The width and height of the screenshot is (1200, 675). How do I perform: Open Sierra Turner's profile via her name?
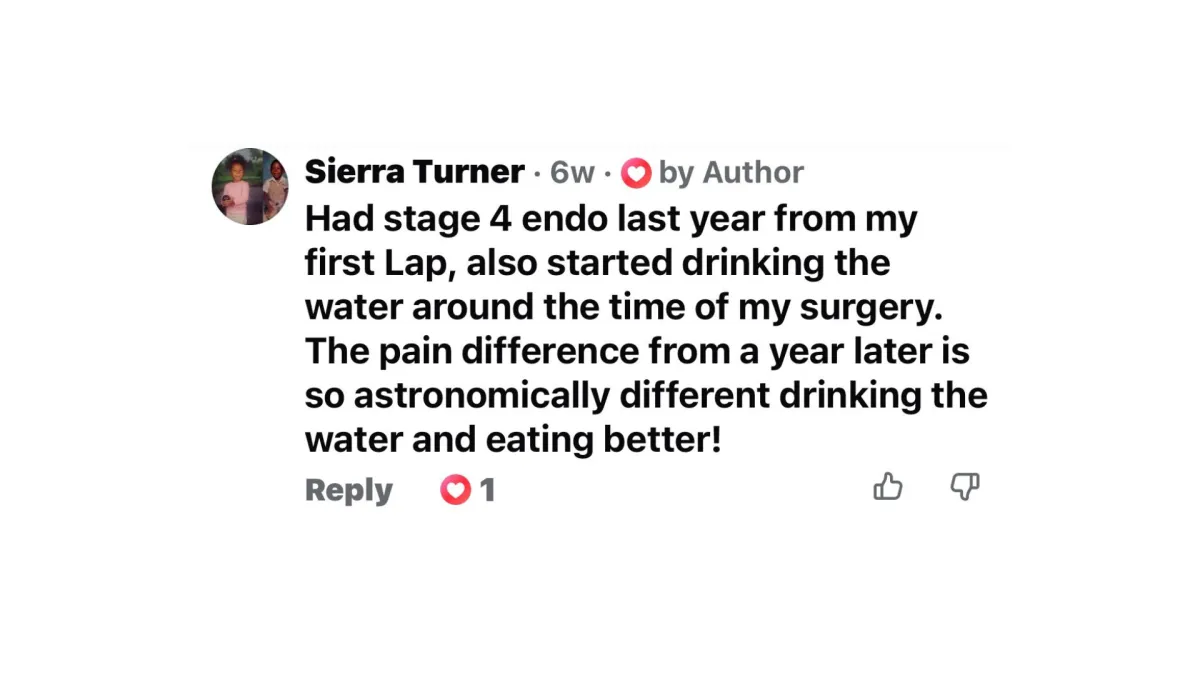tap(414, 172)
